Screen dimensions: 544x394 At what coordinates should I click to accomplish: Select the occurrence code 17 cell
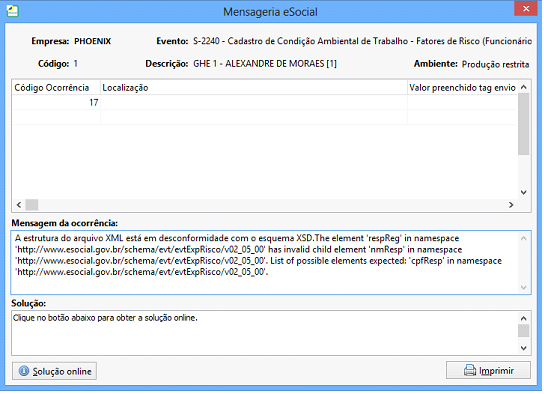click(x=57, y=103)
